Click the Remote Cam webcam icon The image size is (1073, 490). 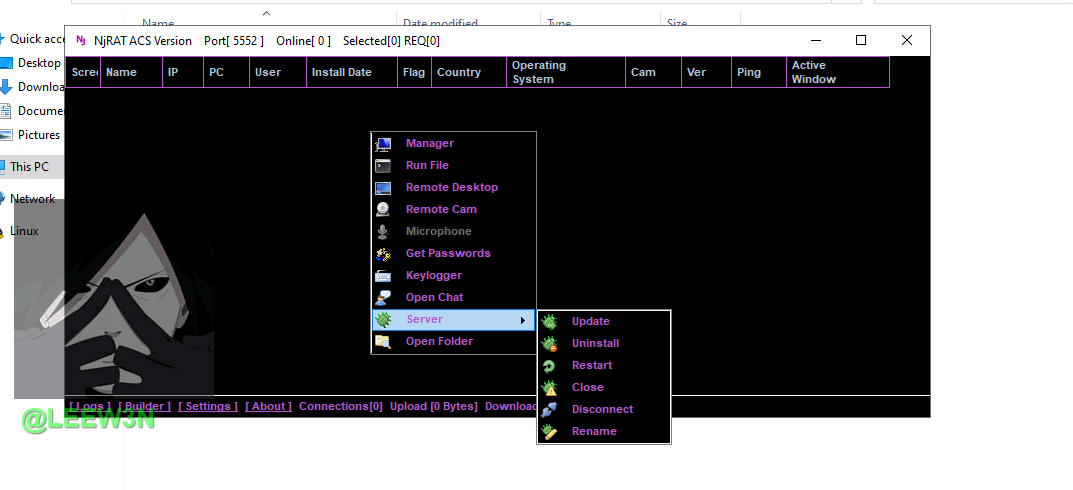(383, 210)
